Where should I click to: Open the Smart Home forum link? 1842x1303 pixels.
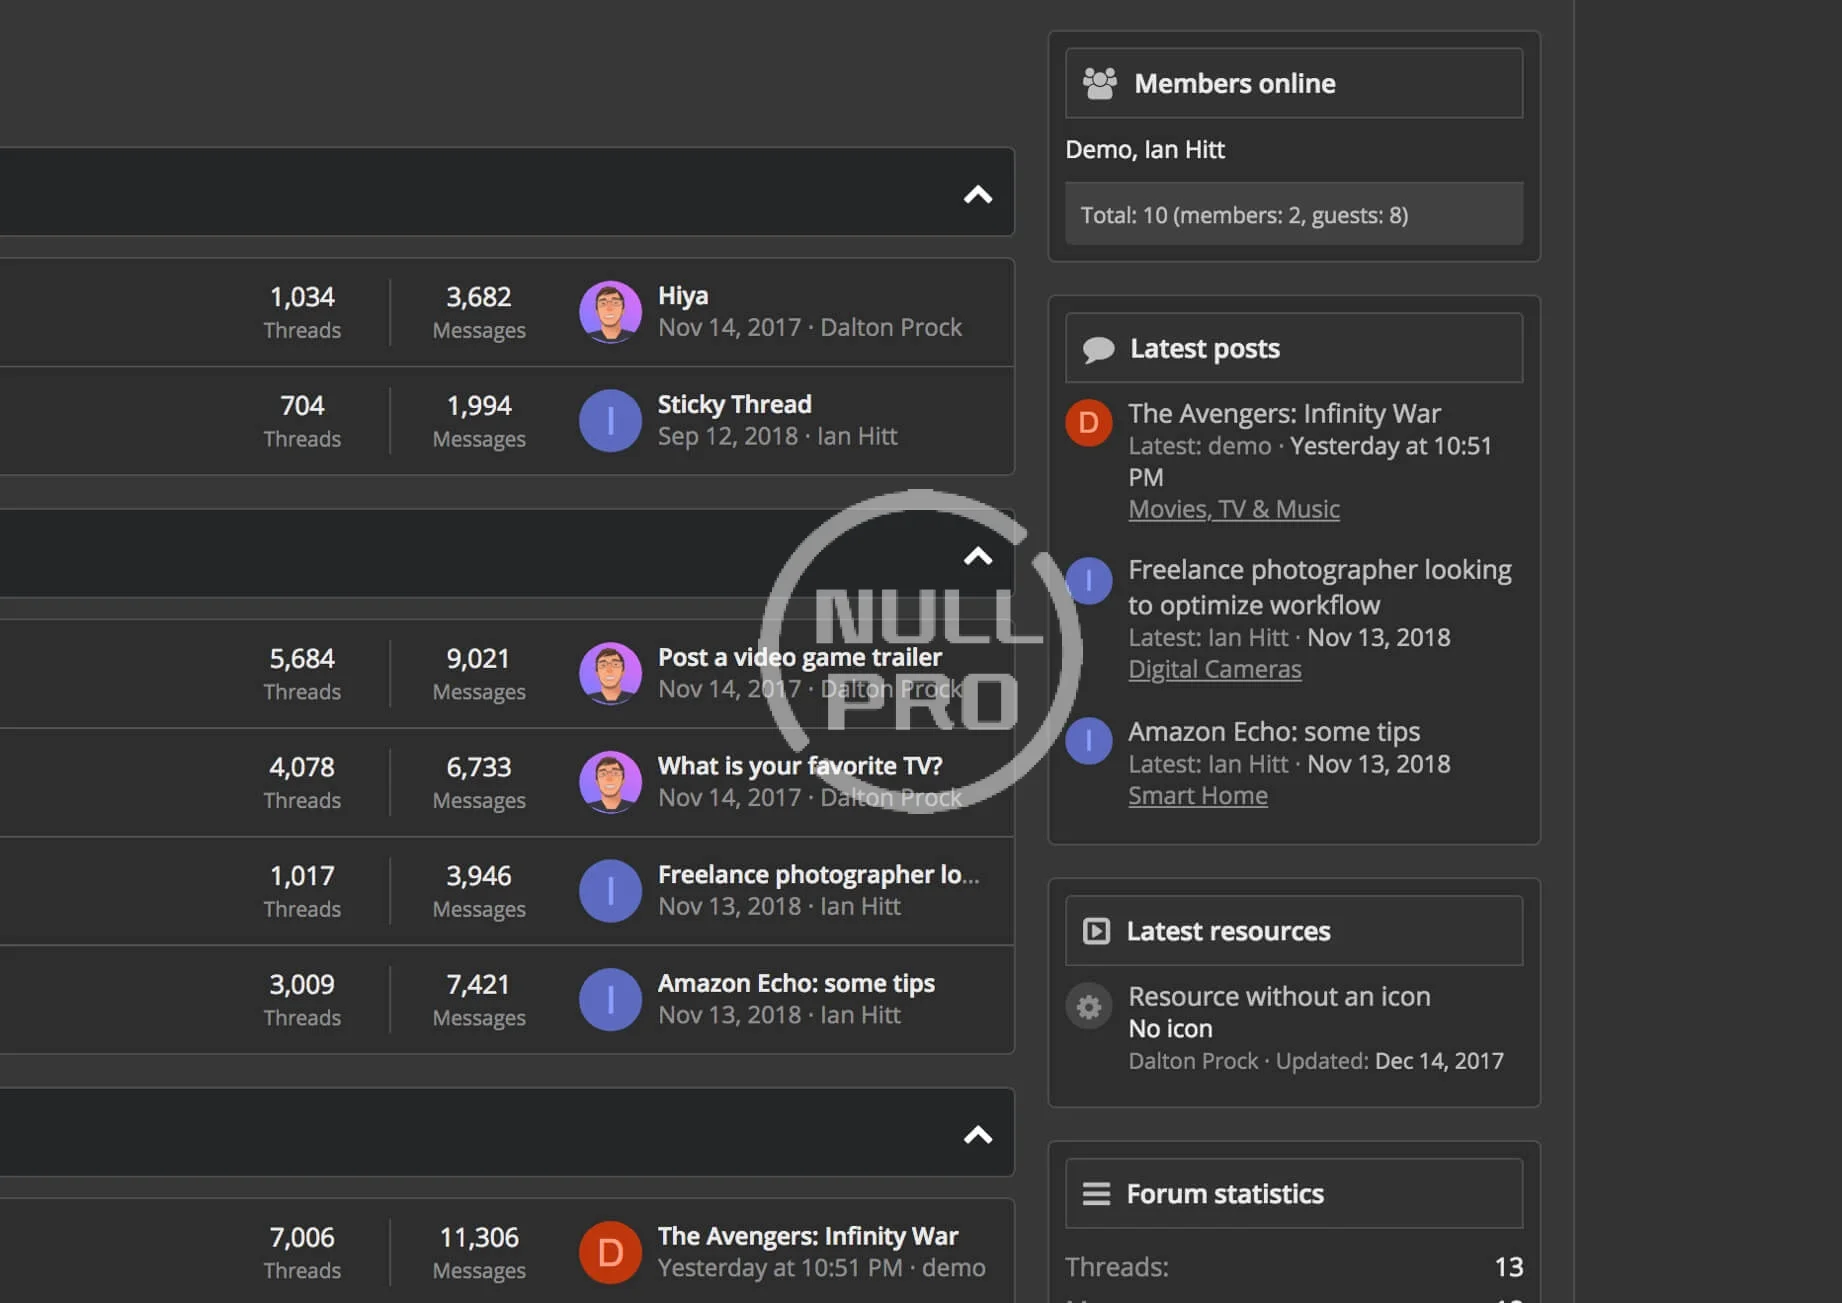point(1197,796)
